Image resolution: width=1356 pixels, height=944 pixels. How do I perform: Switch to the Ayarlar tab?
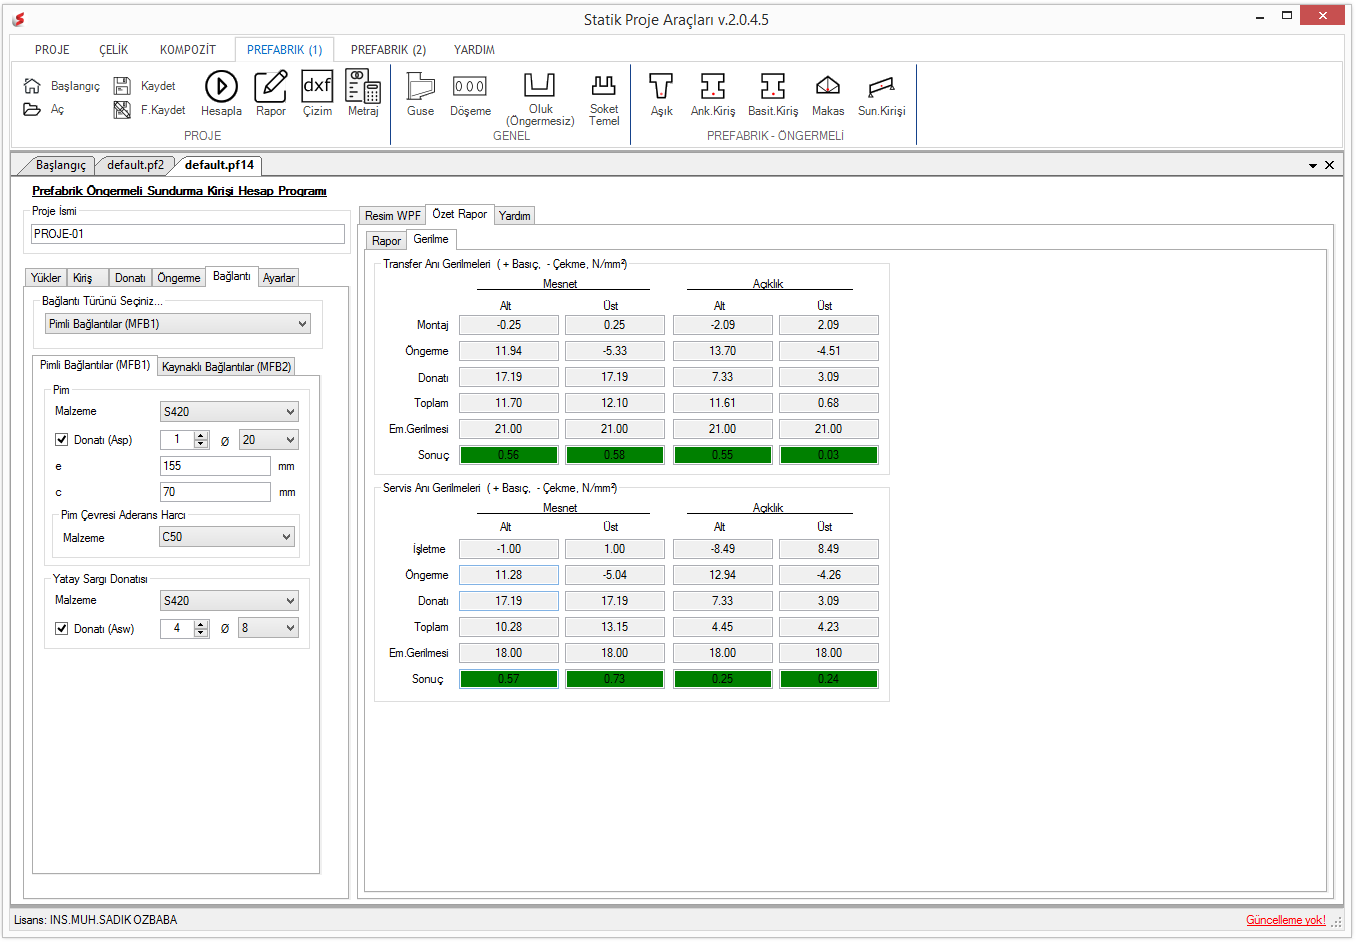click(279, 278)
